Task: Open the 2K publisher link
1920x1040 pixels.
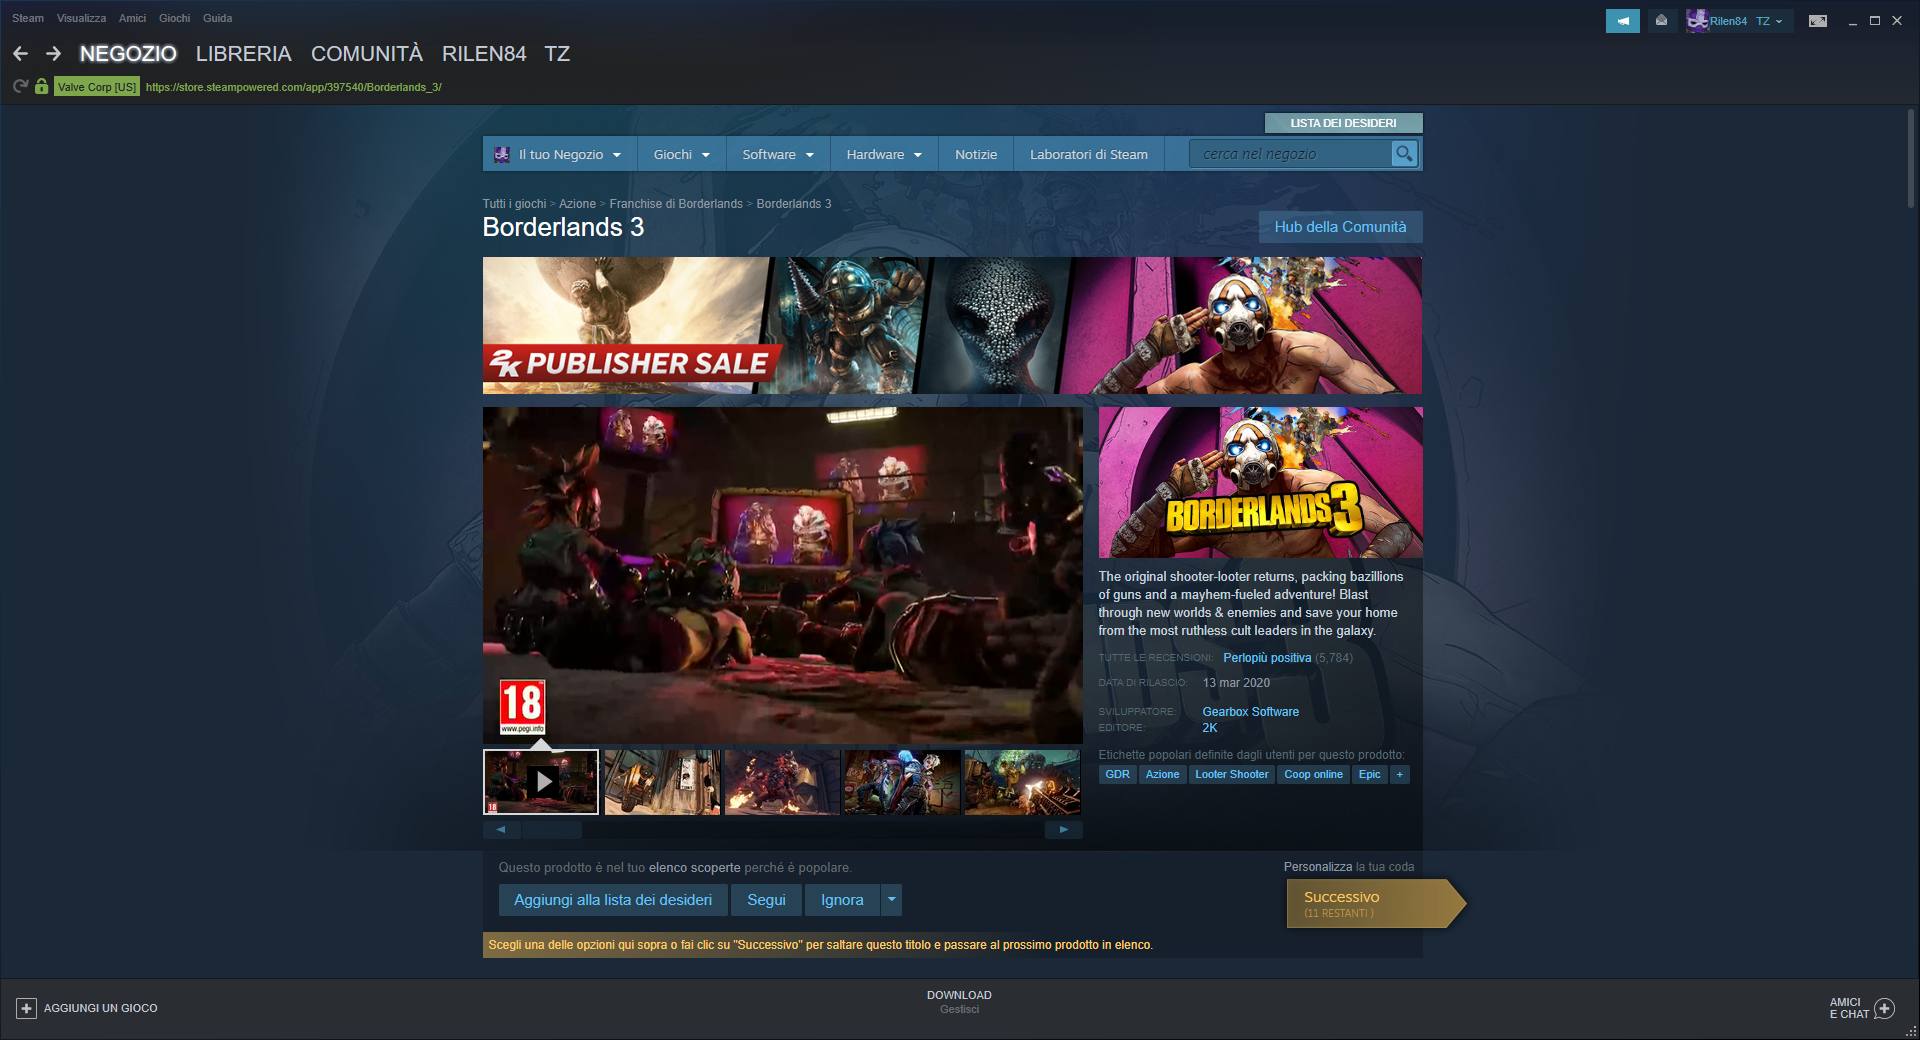Action: [x=1209, y=728]
